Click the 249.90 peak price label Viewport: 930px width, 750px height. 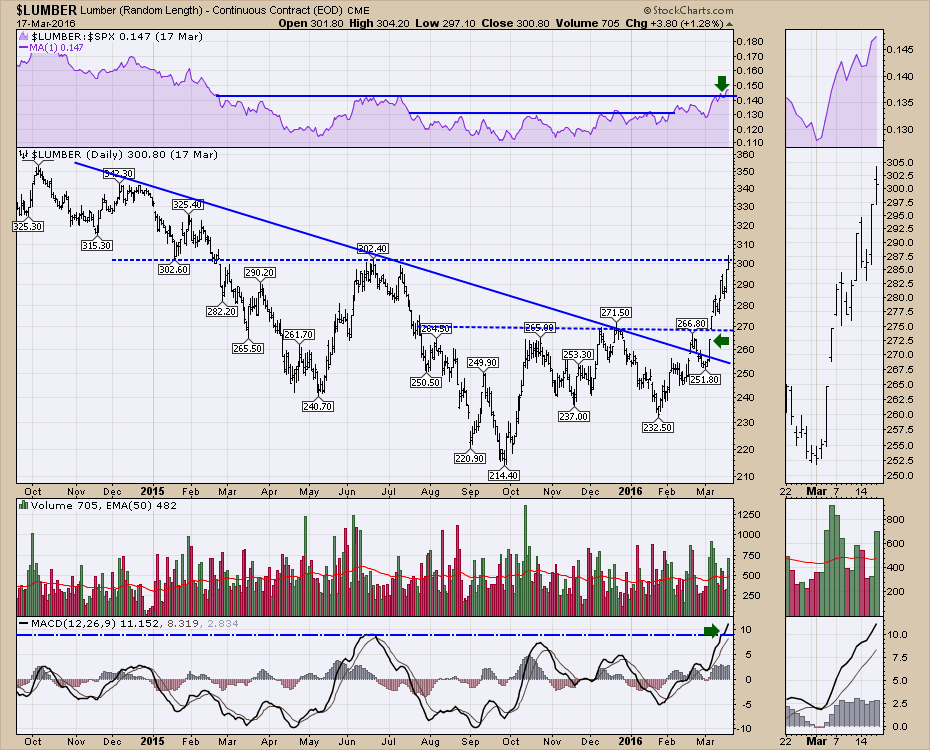(482, 362)
